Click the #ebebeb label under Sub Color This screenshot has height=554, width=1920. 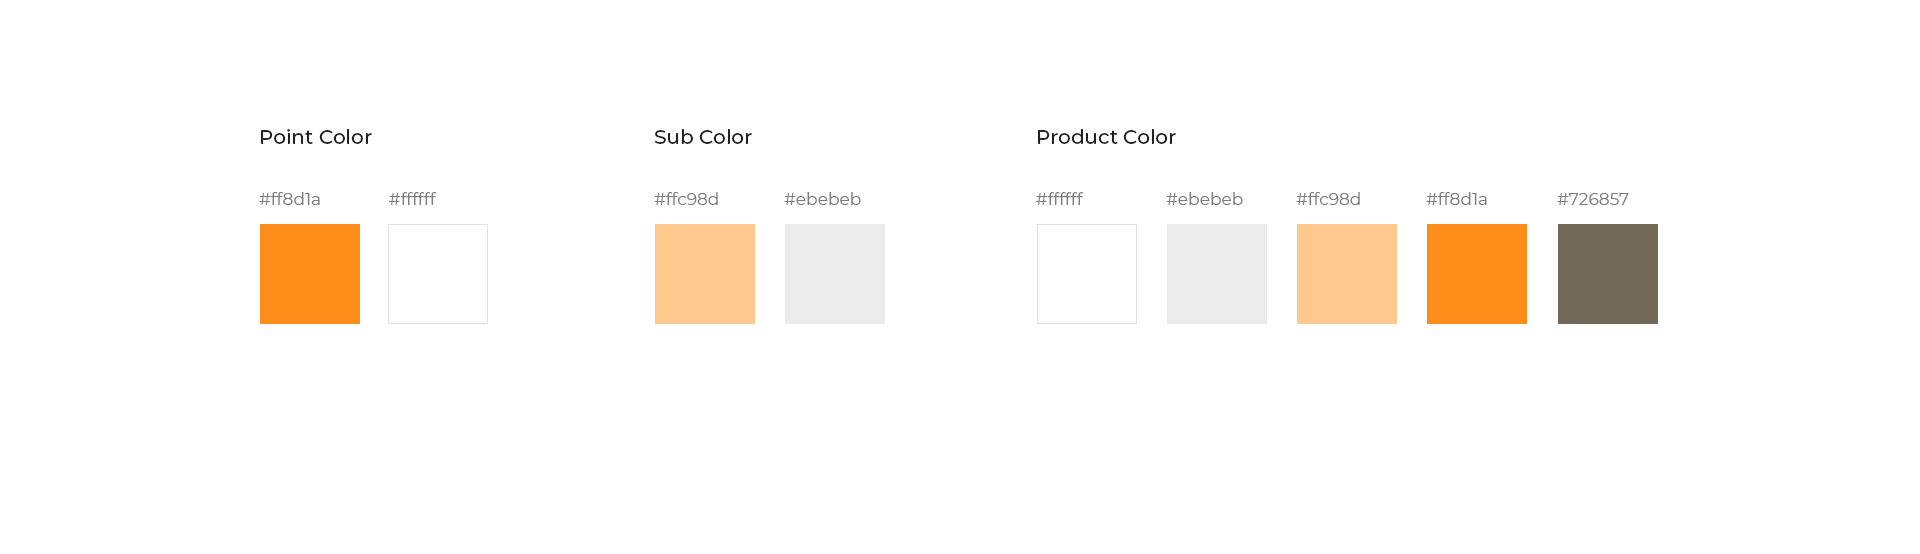pos(822,199)
